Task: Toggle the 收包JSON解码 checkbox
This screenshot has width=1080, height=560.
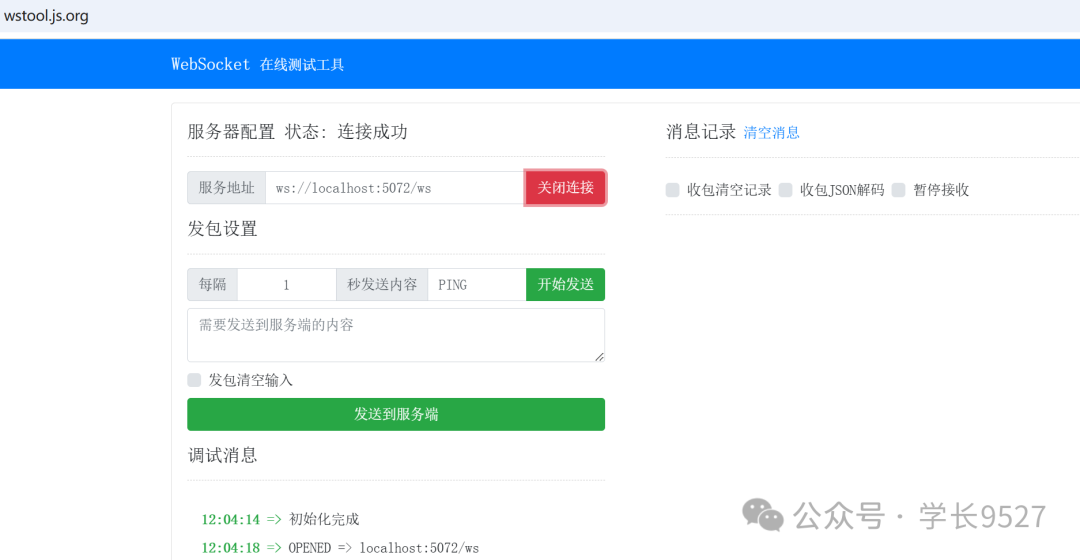Action: [786, 190]
